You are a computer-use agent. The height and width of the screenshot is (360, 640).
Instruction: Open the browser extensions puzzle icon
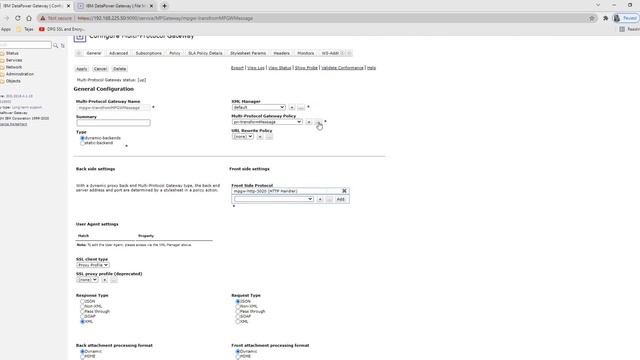point(606,18)
